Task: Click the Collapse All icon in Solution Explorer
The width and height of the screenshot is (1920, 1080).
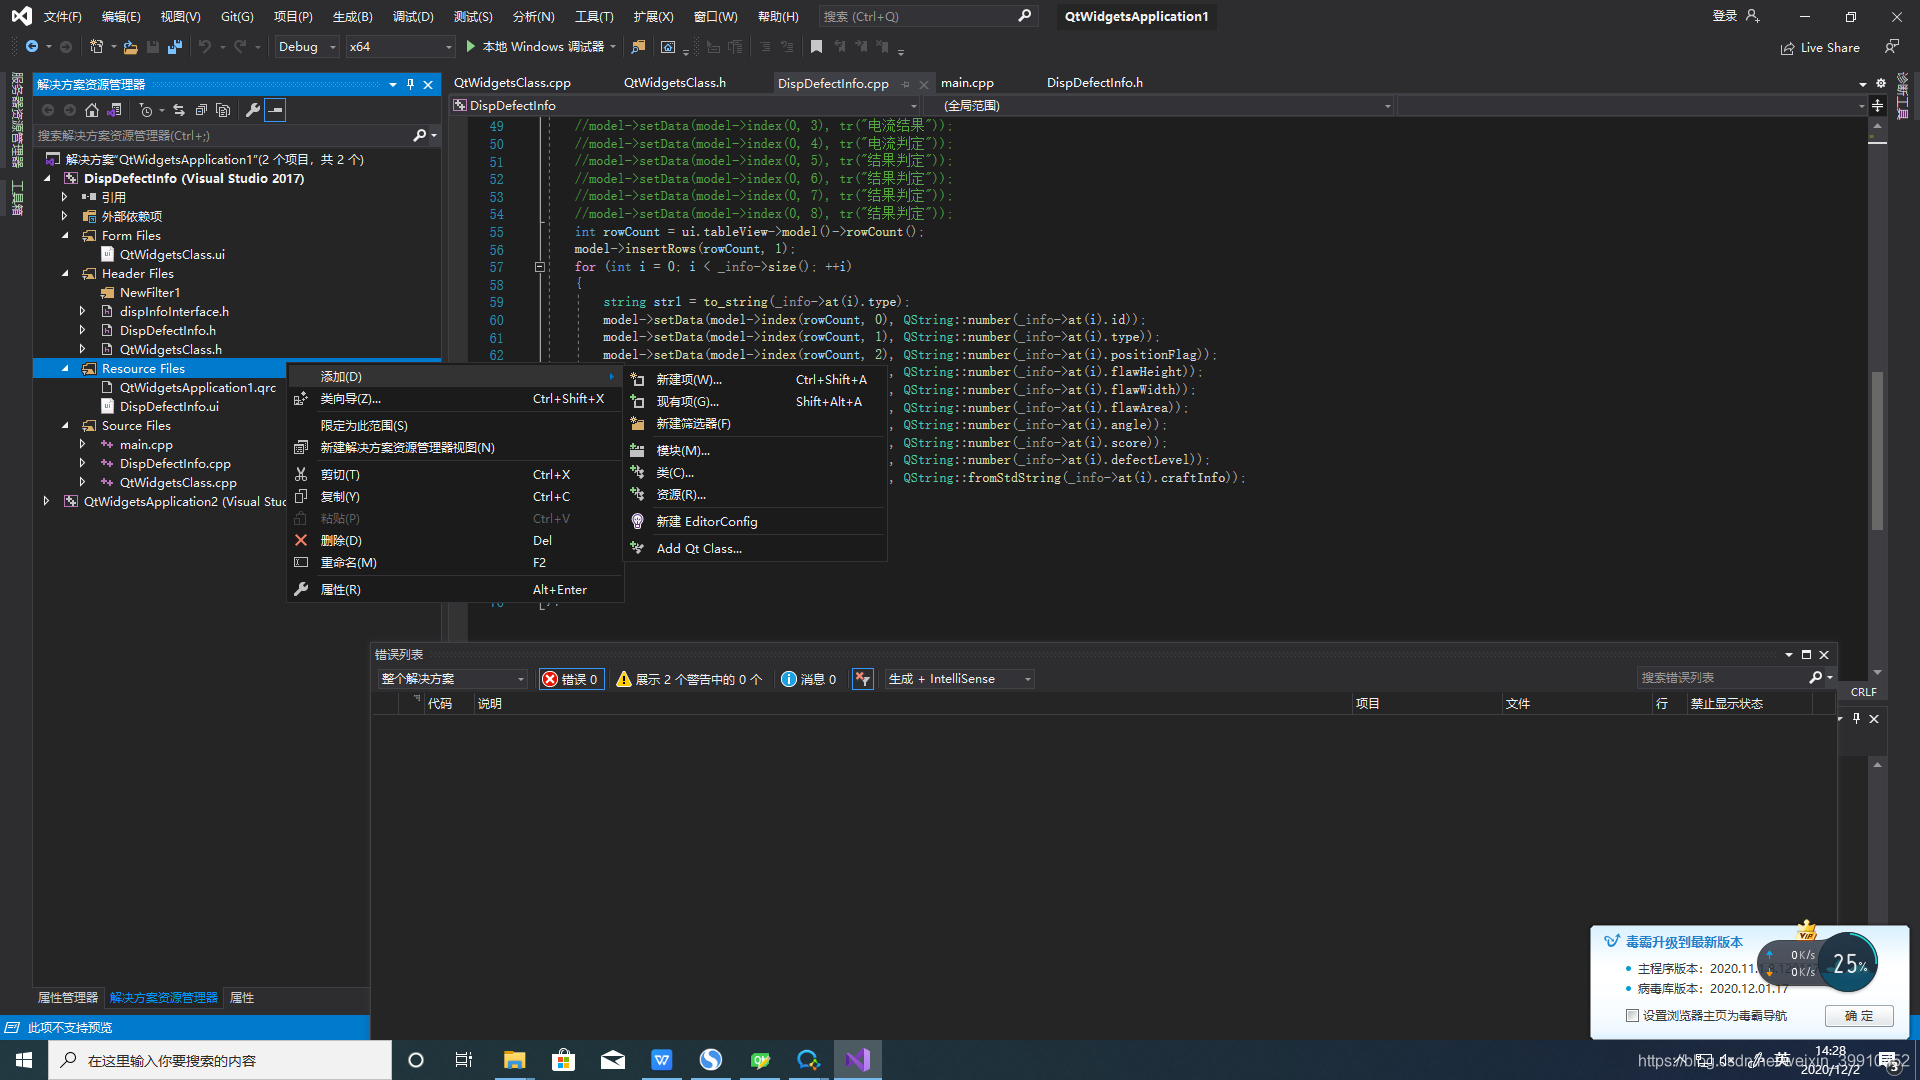Action: click(201, 110)
